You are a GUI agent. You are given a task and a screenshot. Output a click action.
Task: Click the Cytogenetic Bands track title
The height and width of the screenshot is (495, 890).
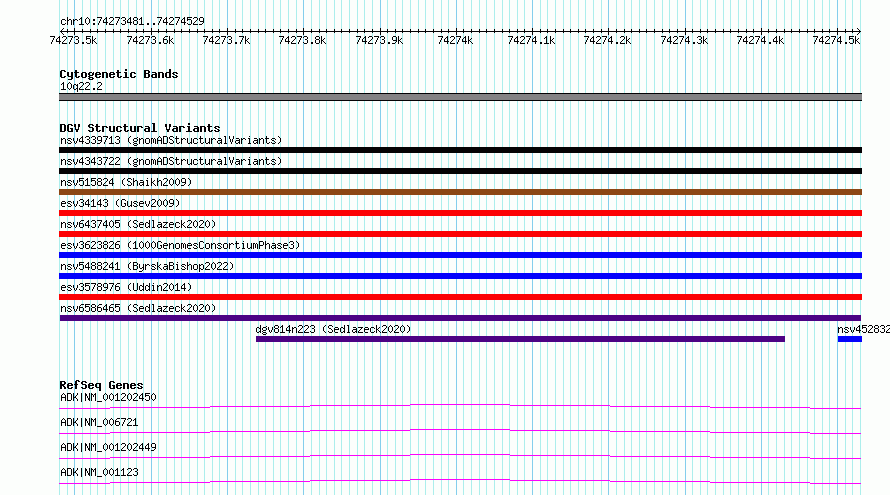[x=119, y=74]
